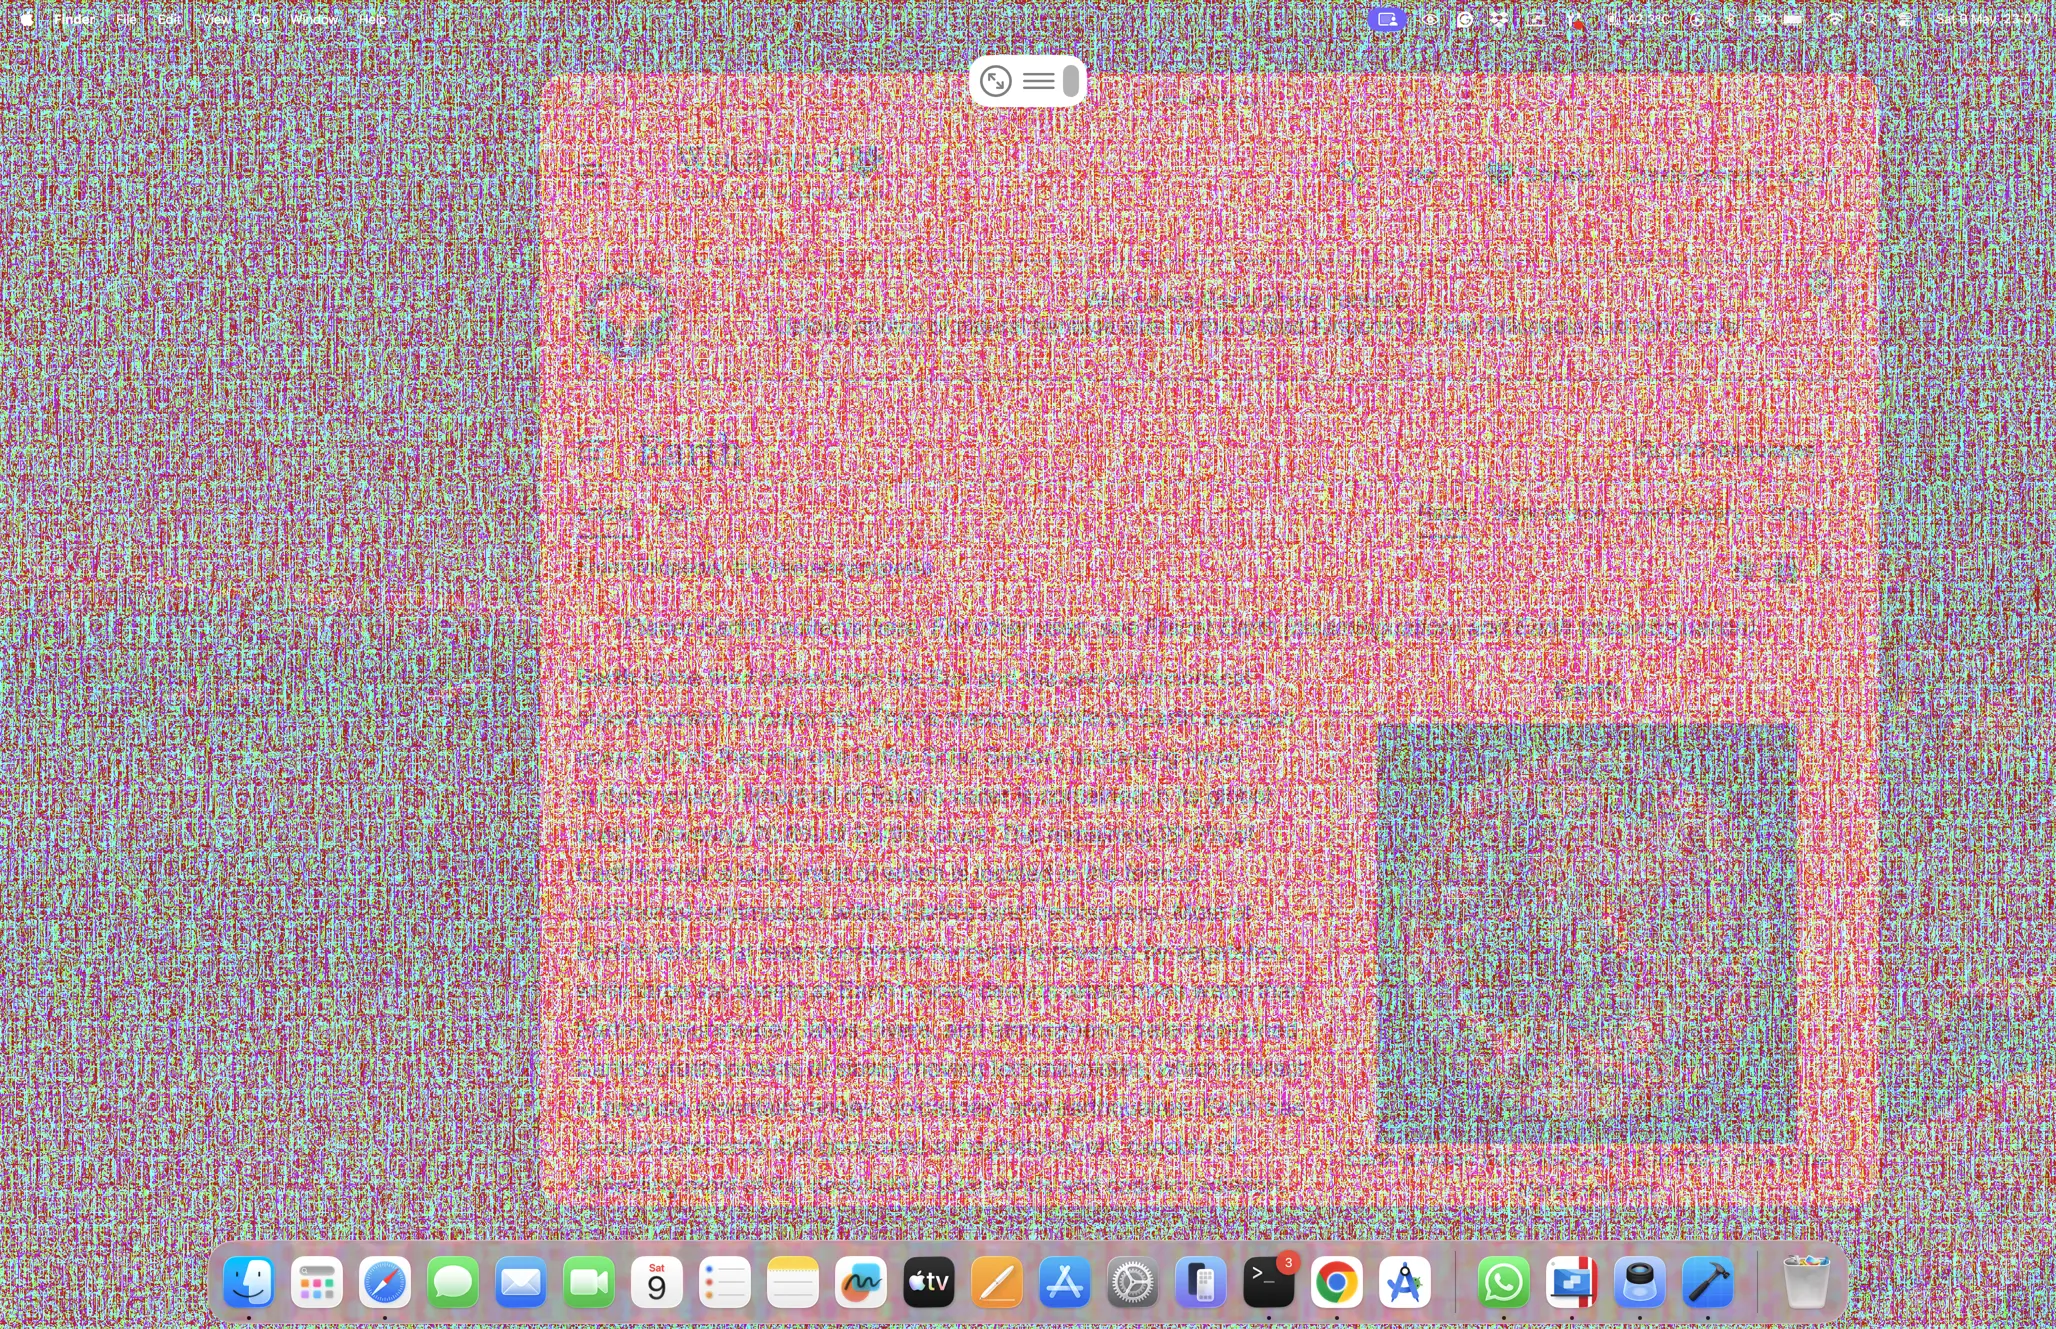Open the Notes app in the Dock
Viewport: 2056px width, 1329px height.
click(x=793, y=1282)
